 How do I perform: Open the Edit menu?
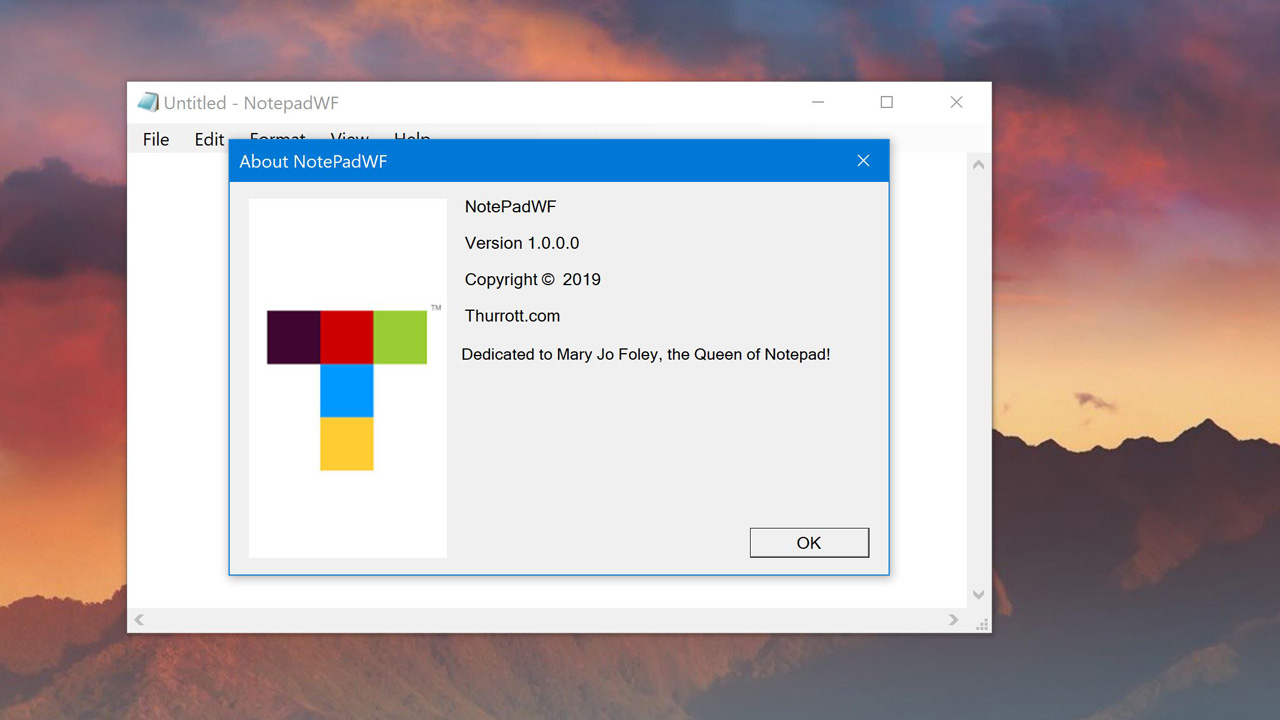(x=209, y=139)
